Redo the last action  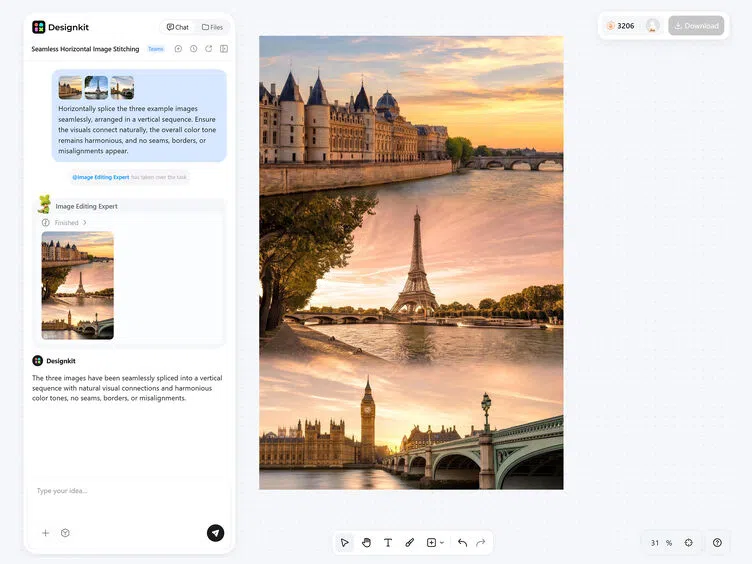[x=481, y=542]
